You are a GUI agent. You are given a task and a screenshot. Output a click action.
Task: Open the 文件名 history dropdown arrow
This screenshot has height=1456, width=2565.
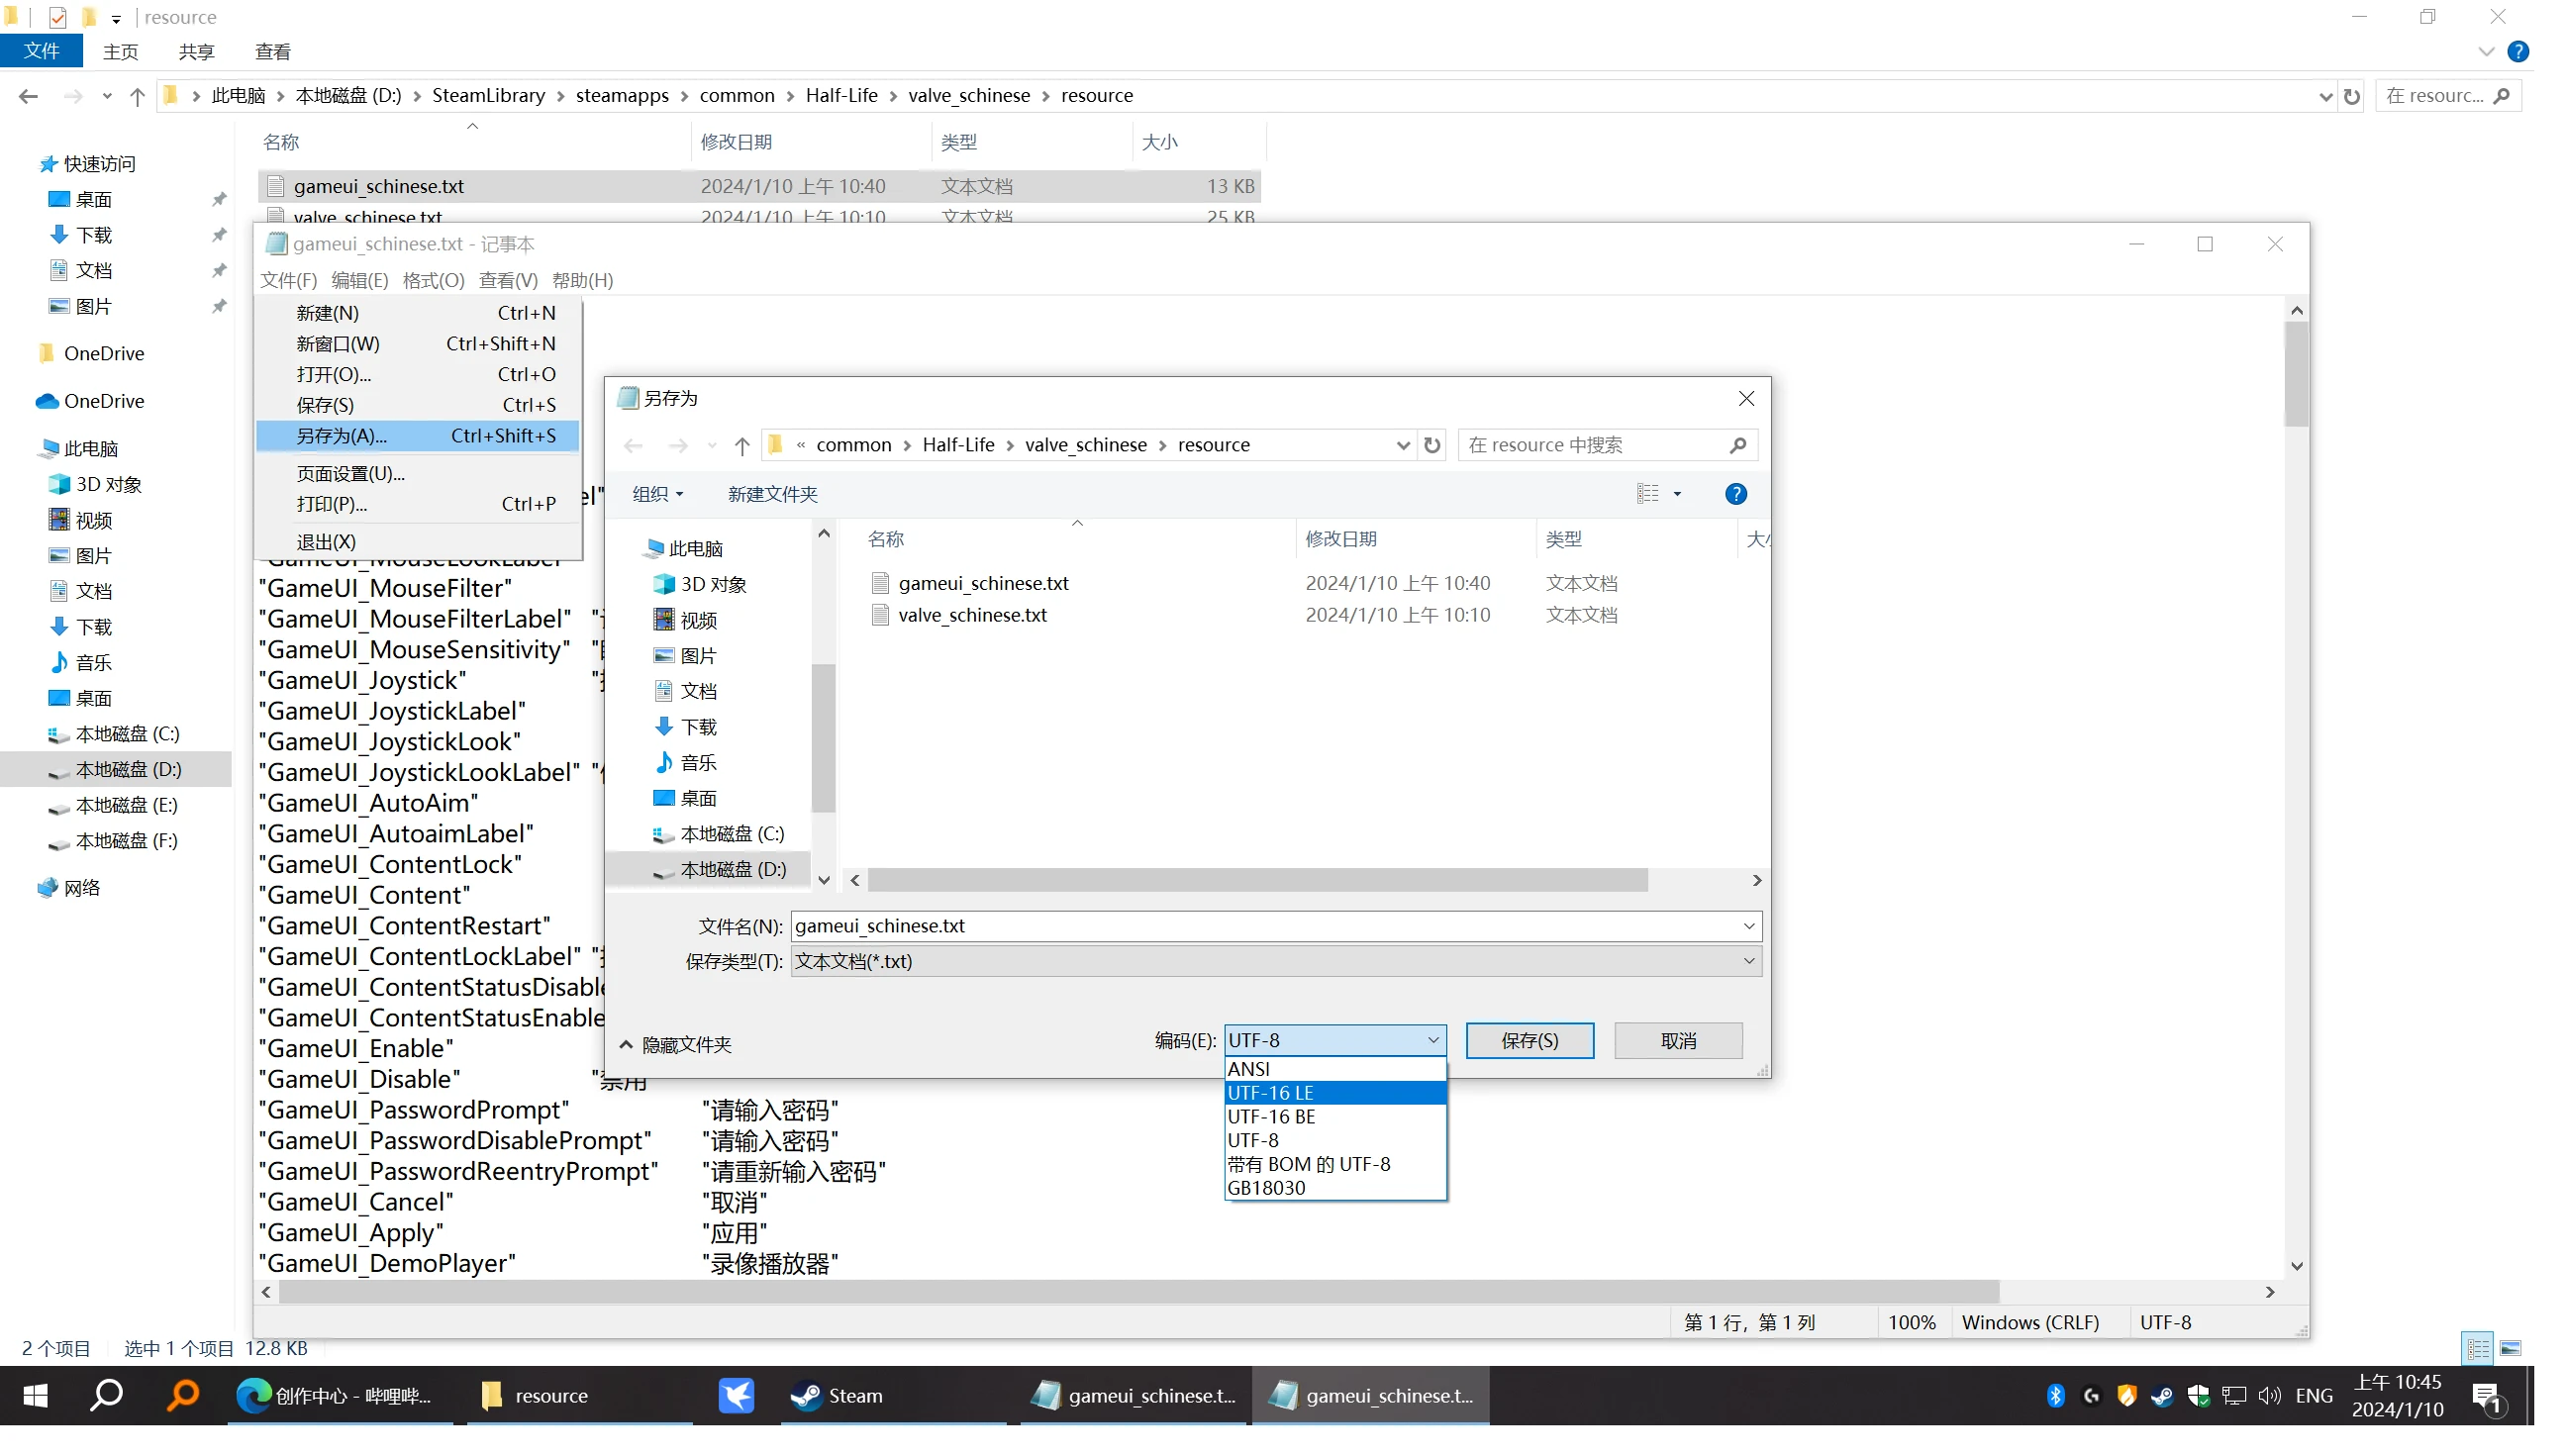(1748, 926)
